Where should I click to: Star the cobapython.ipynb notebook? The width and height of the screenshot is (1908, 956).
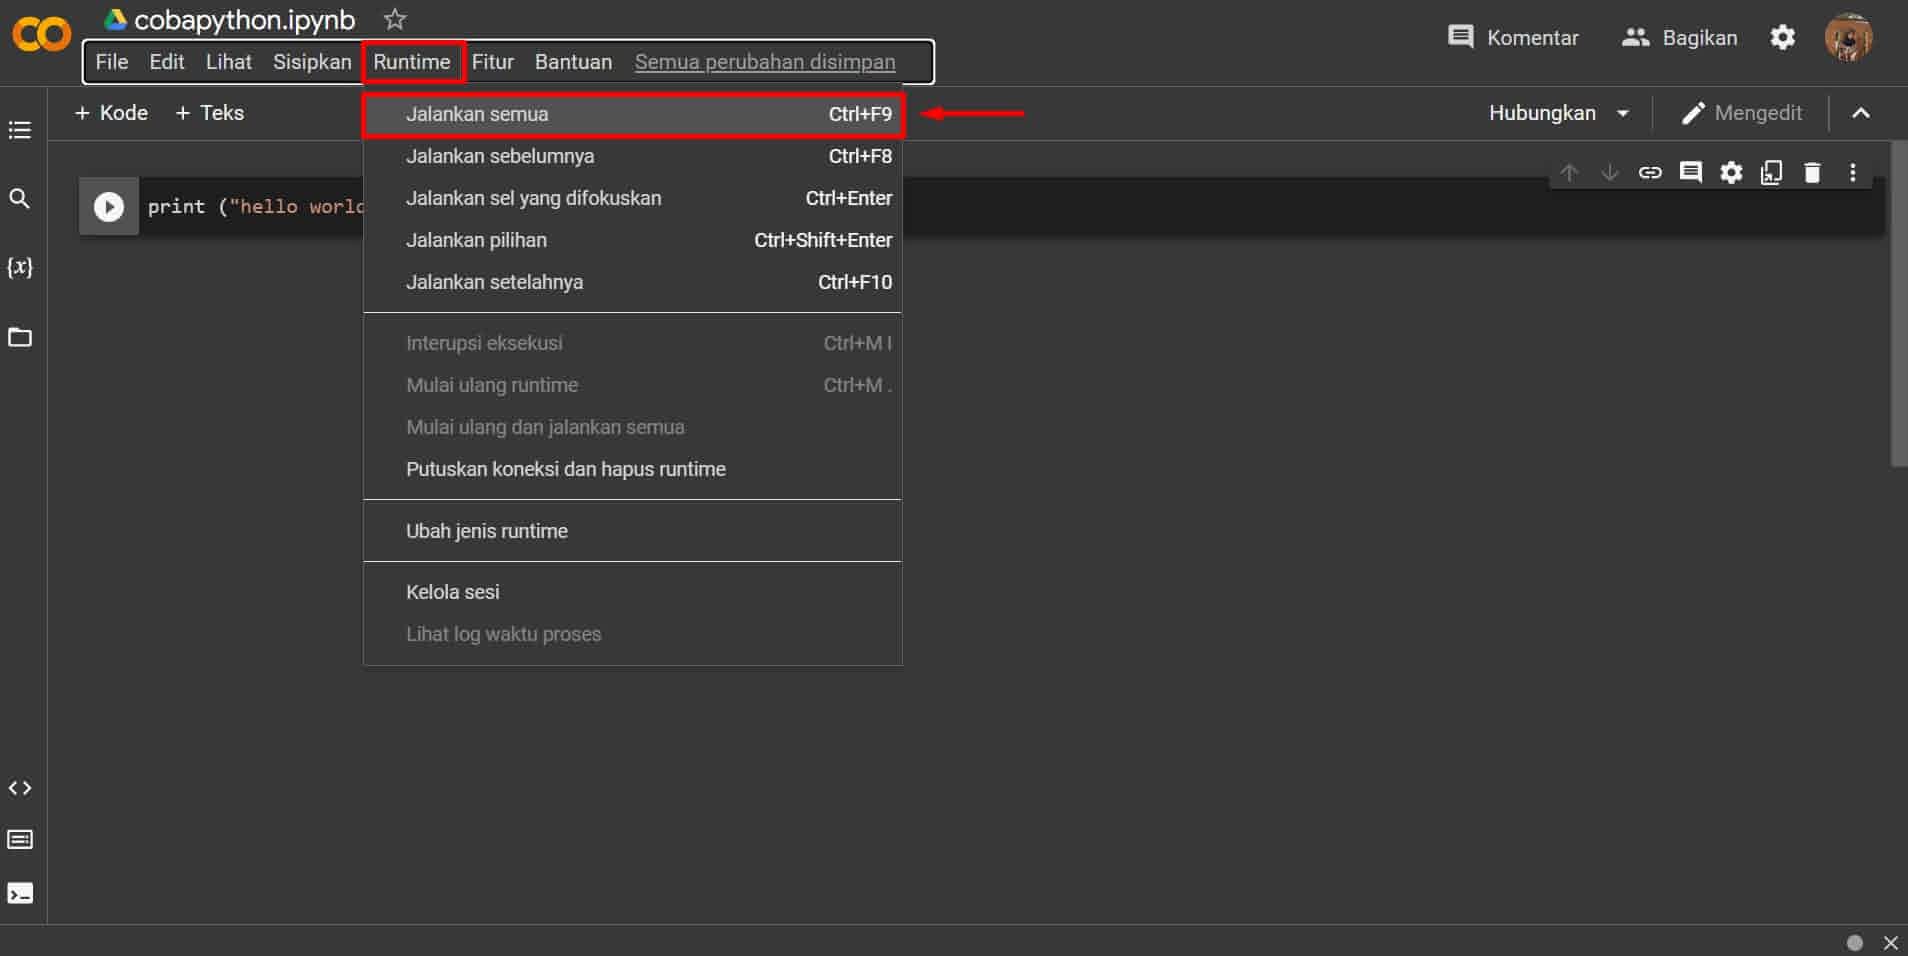pos(395,19)
